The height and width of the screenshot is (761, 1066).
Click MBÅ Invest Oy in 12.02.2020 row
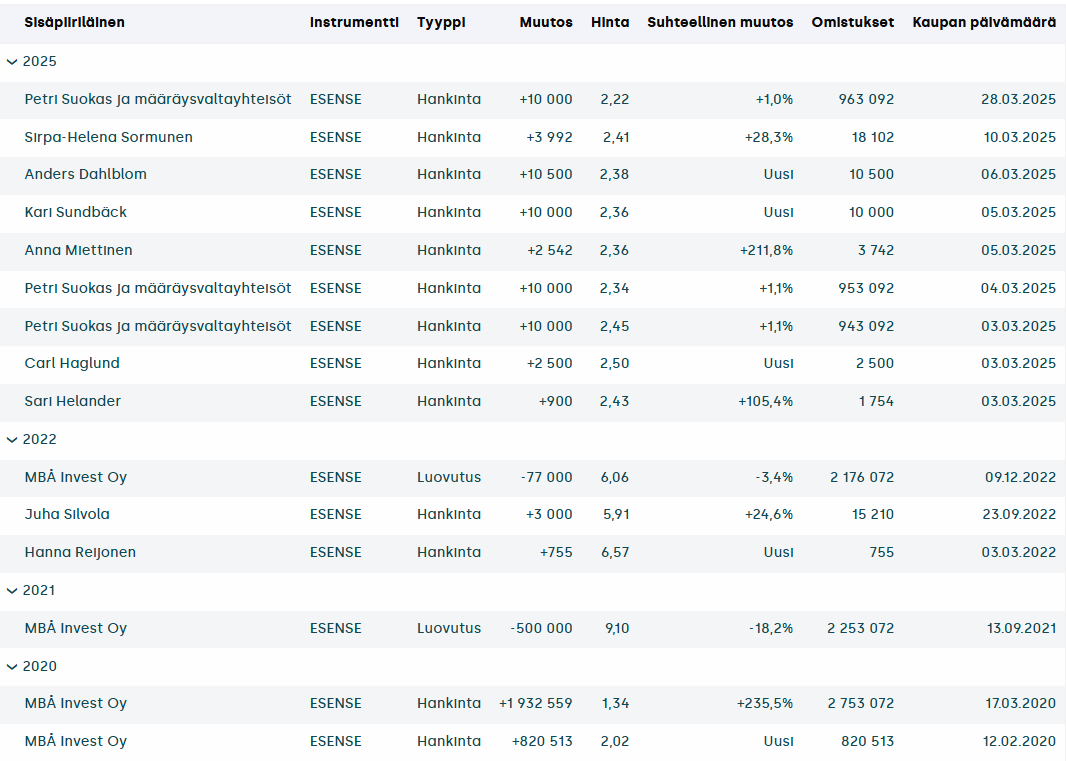75,741
